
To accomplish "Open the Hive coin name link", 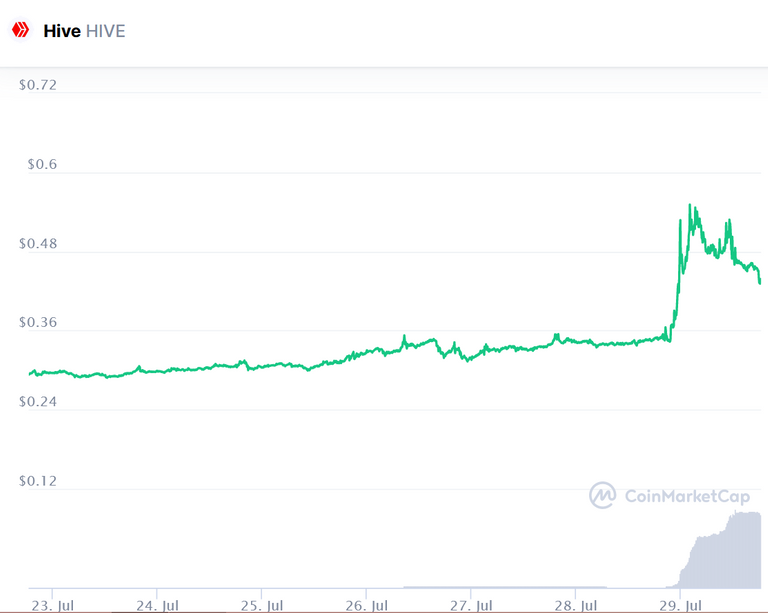I will point(62,31).
